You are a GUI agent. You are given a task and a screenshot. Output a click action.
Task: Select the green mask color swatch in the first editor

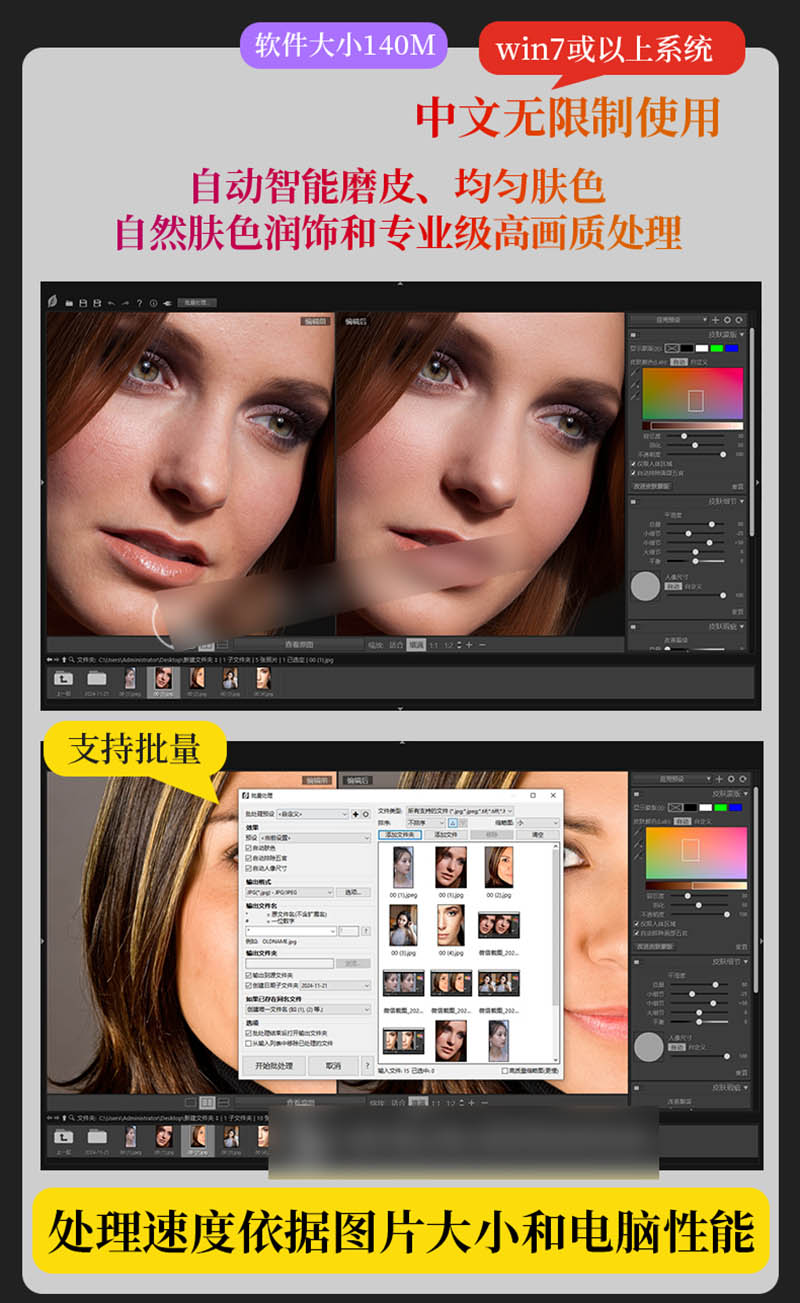point(717,348)
